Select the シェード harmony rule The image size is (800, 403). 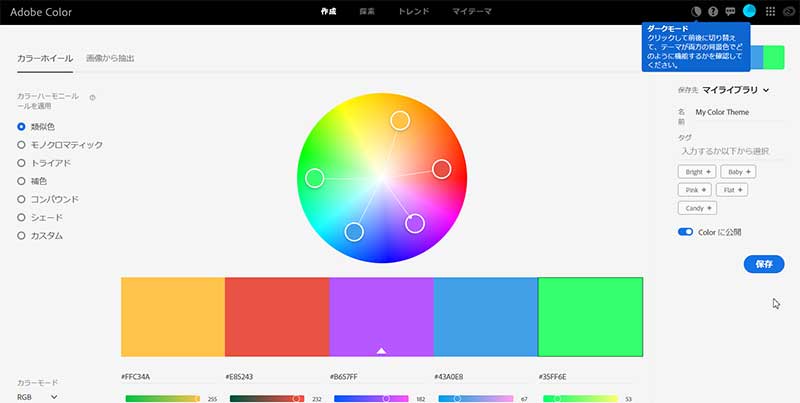[x=40, y=218]
